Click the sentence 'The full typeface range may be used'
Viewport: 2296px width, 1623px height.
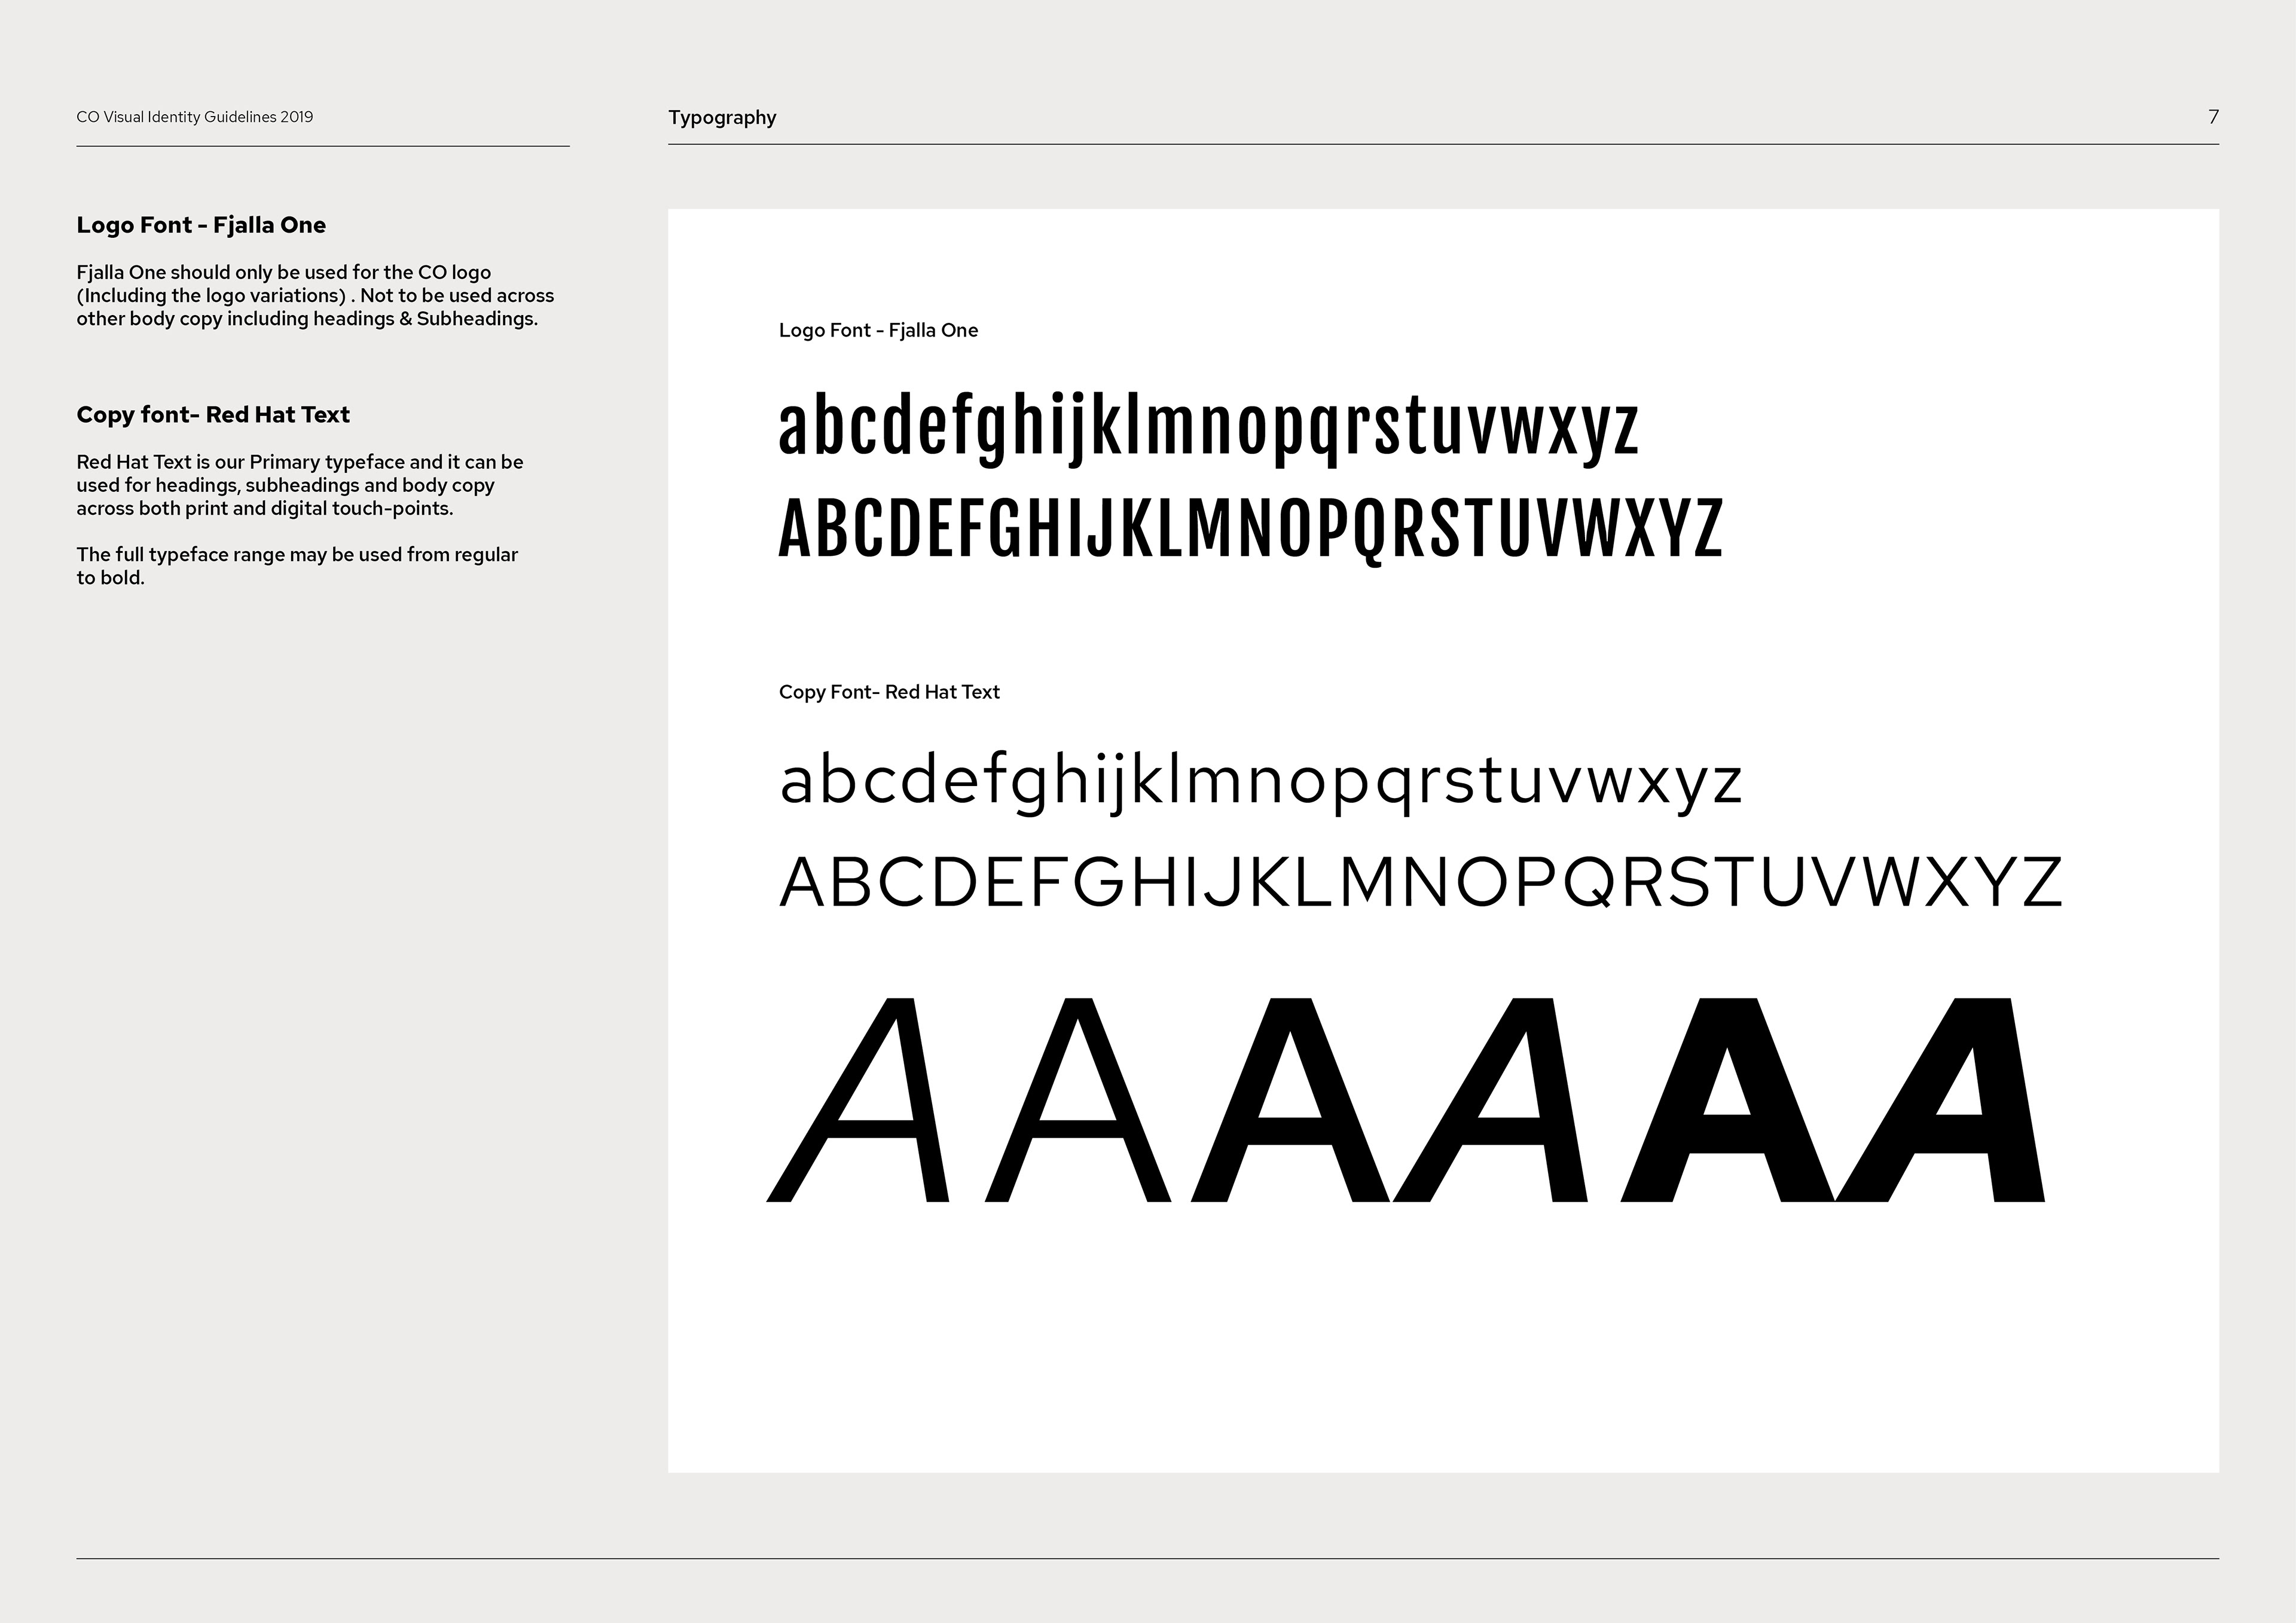click(x=297, y=566)
